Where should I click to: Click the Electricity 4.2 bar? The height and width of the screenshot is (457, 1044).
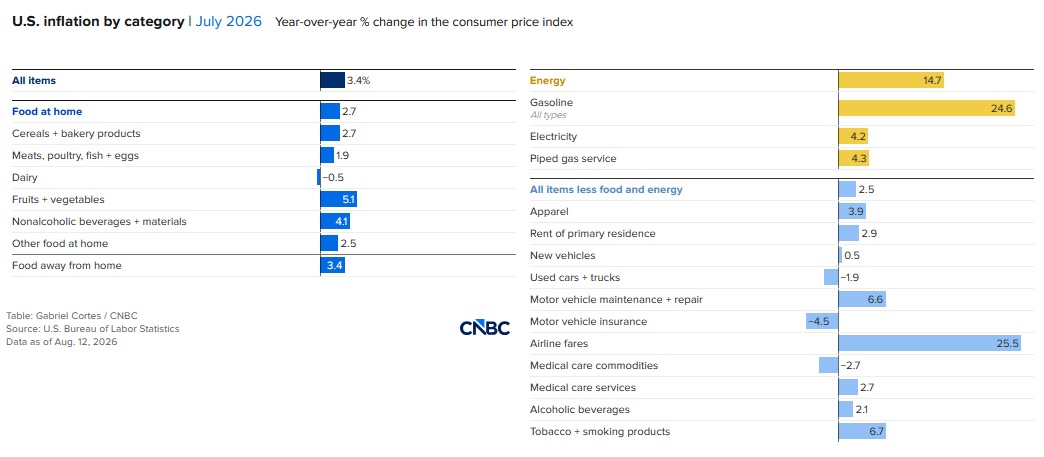(853, 137)
